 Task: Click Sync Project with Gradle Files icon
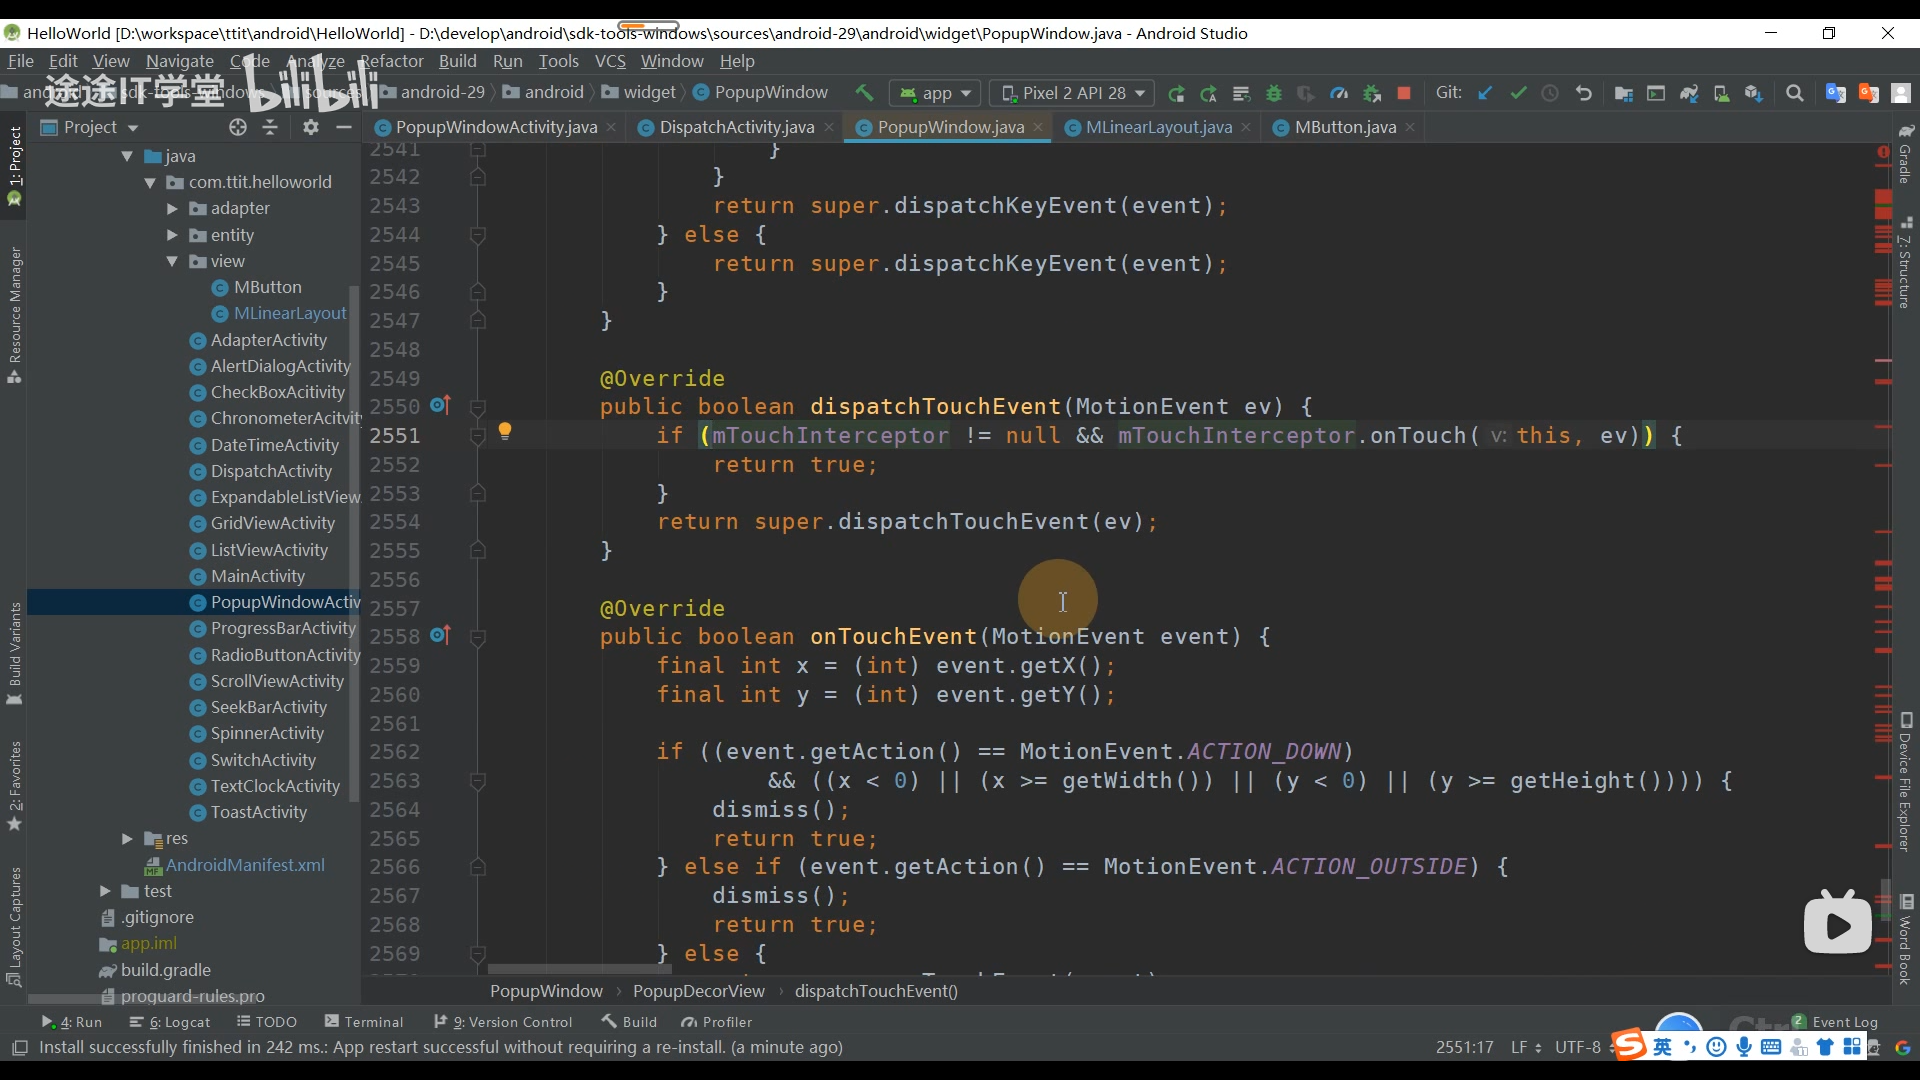(1689, 93)
